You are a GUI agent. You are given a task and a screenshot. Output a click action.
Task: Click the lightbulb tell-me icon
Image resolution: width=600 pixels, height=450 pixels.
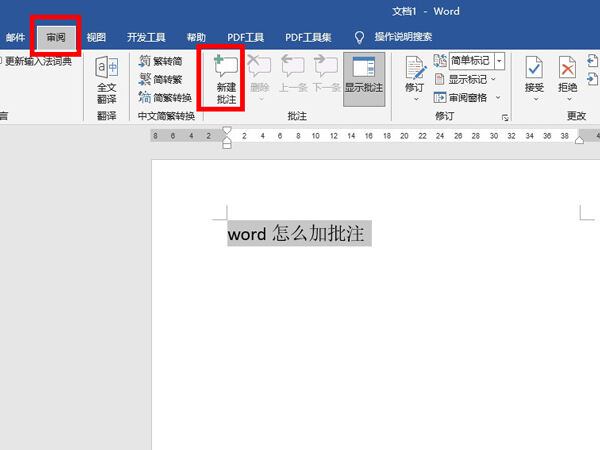point(359,37)
